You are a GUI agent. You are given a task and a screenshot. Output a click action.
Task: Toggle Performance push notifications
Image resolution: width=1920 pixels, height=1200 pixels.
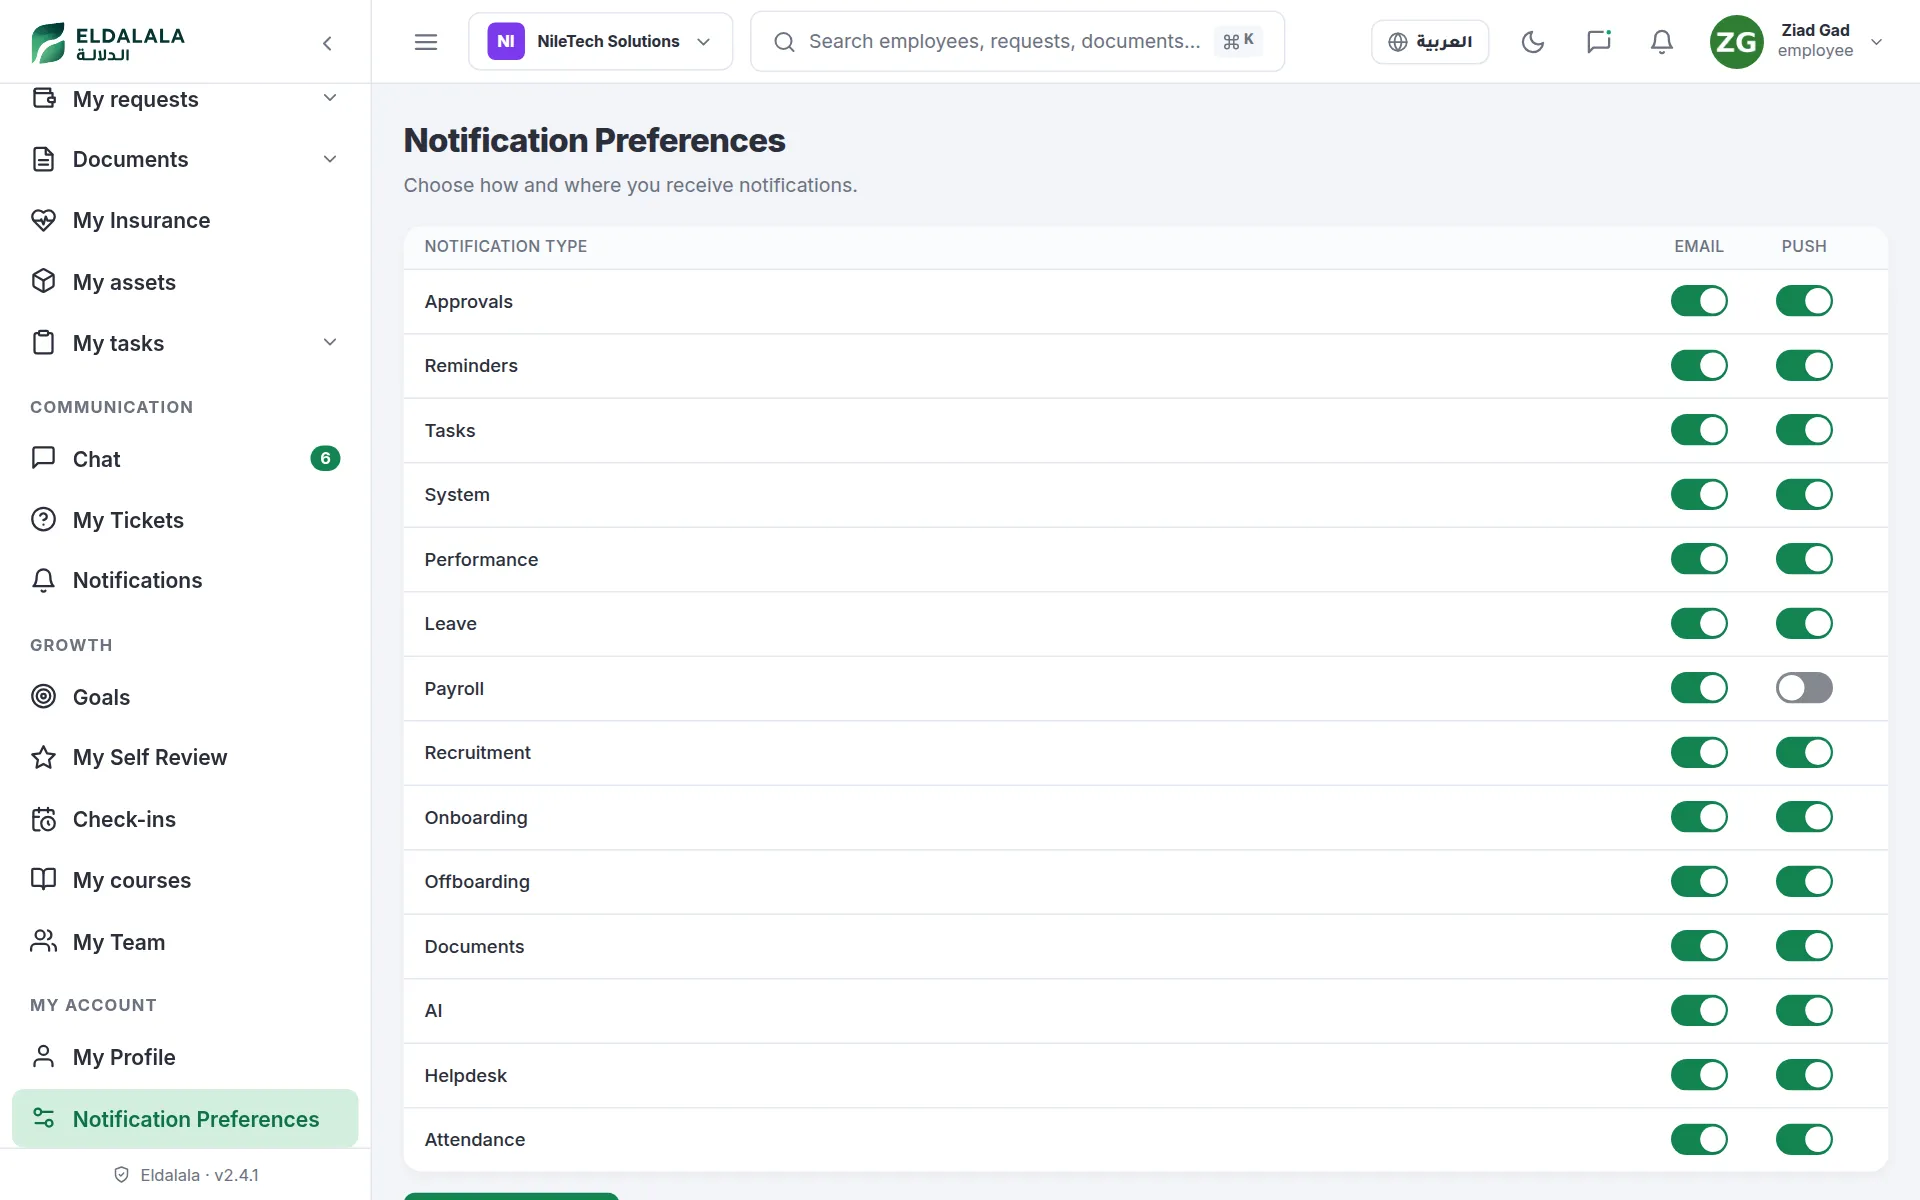tap(1804, 559)
